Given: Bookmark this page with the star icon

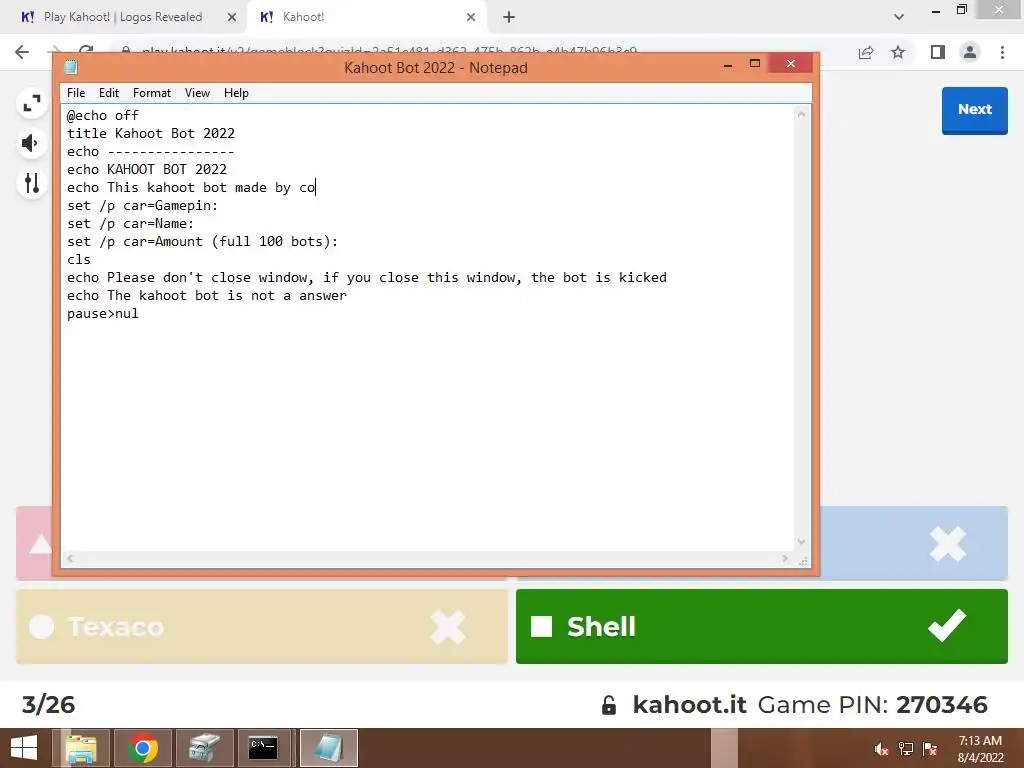Looking at the screenshot, I should point(898,52).
